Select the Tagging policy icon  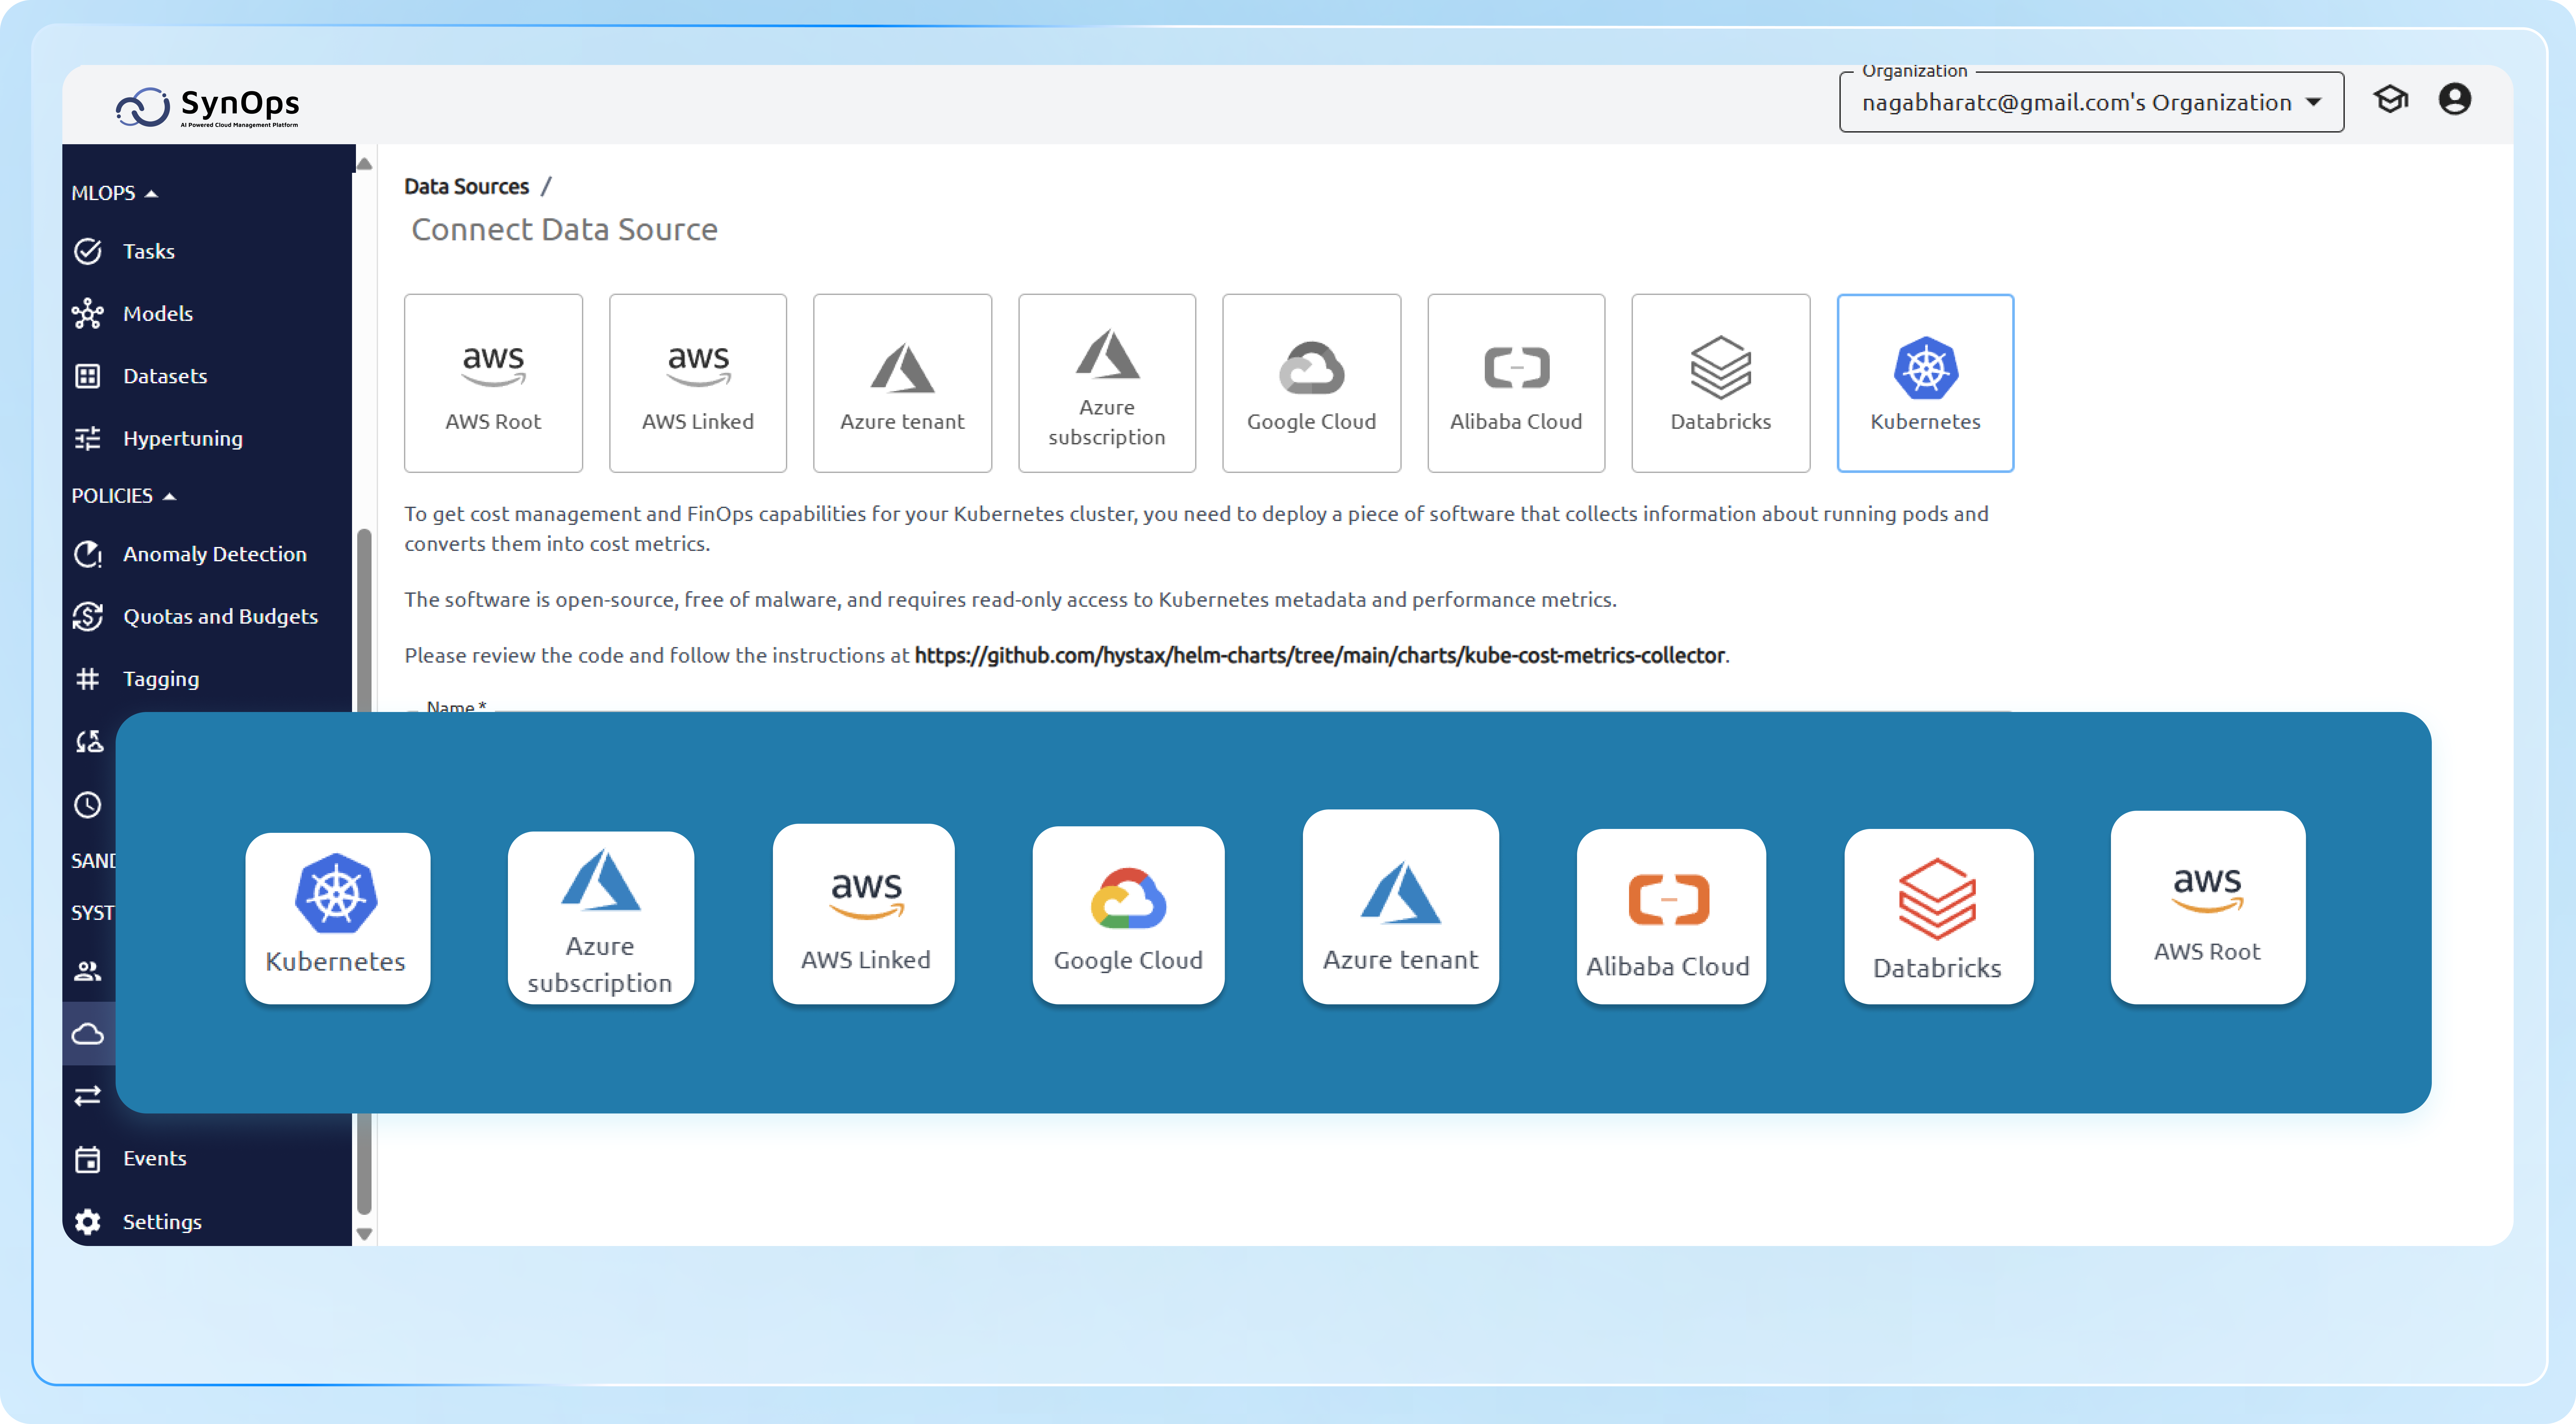[88, 678]
